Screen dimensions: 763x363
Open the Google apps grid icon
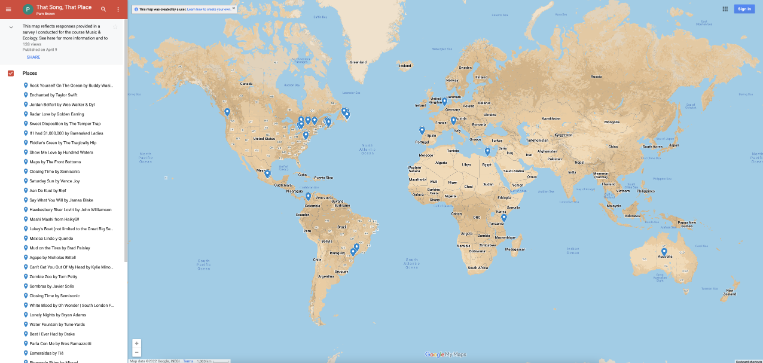click(725, 9)
